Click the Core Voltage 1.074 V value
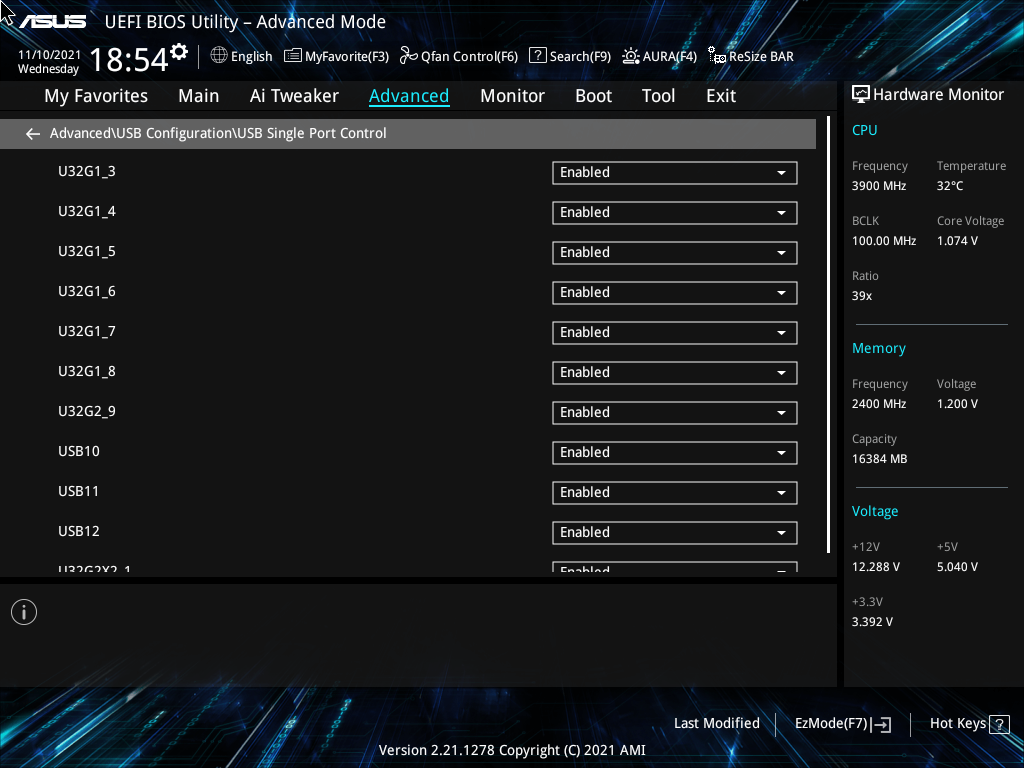 tap(957, 241)
